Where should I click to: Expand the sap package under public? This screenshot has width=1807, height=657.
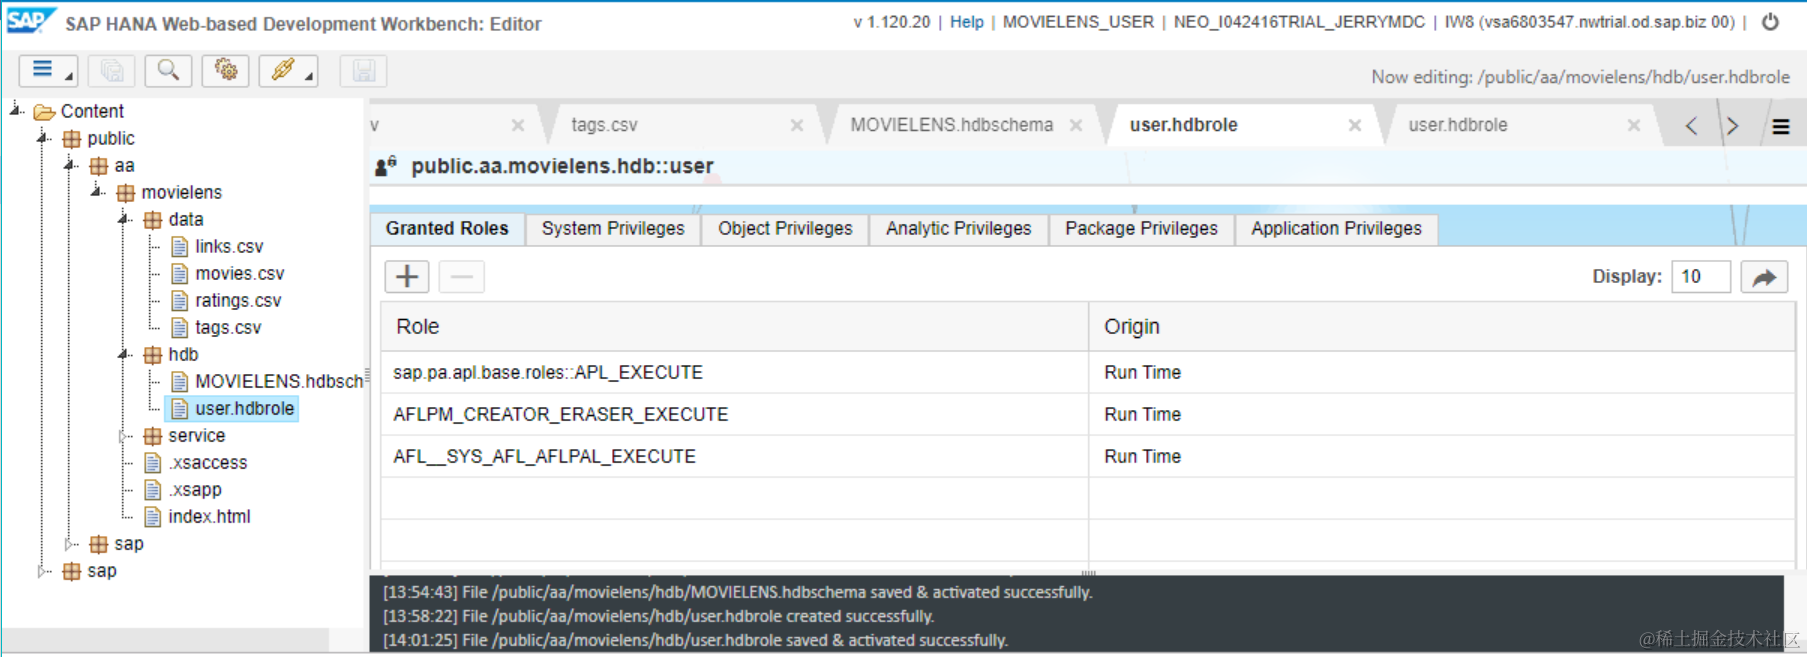pos(70,544)
